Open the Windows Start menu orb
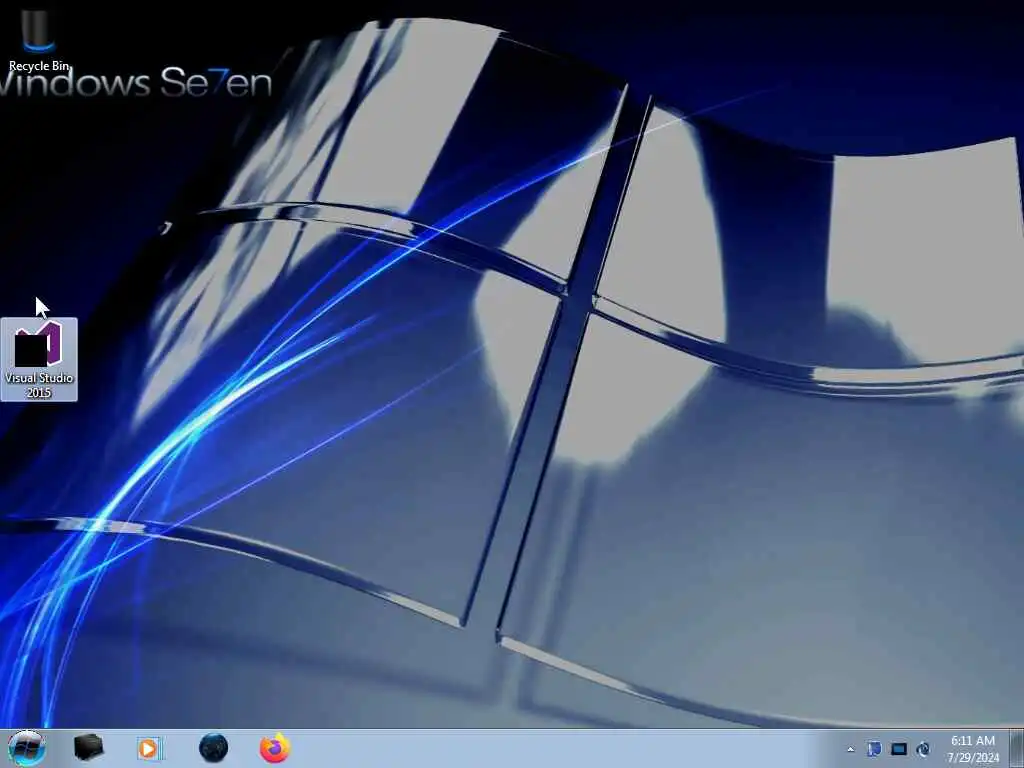The width and height of the screenshot is (1024, 768). pyautogui.click(x=26, y=748)
